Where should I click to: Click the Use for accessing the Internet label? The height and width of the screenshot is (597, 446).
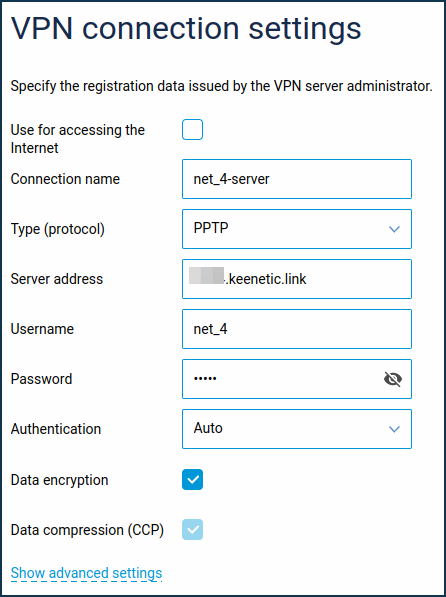point(78,139)
